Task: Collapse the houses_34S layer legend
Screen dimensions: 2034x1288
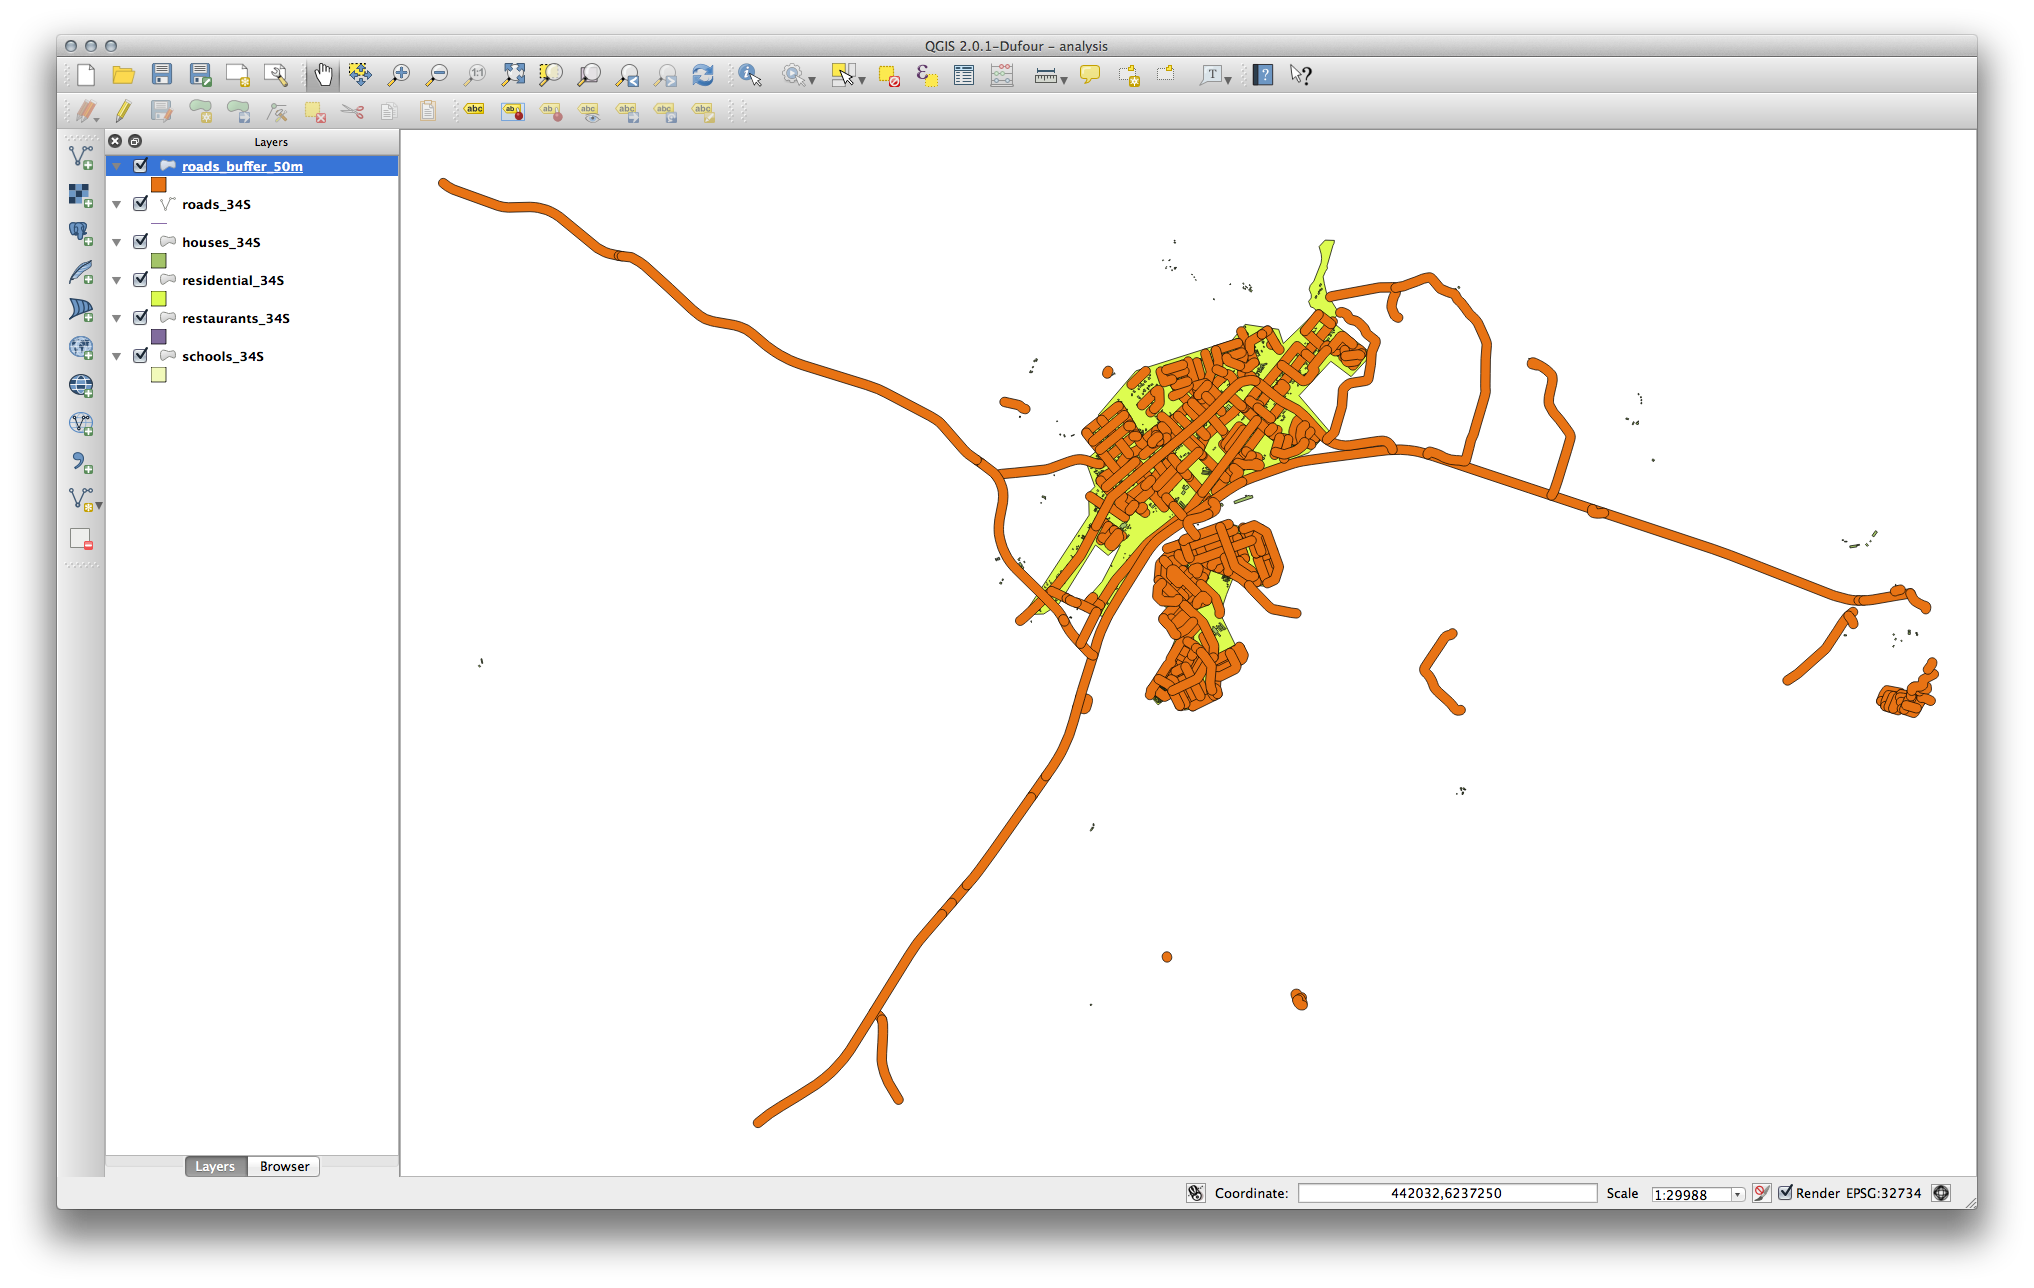Action: (x=117, y=242)
